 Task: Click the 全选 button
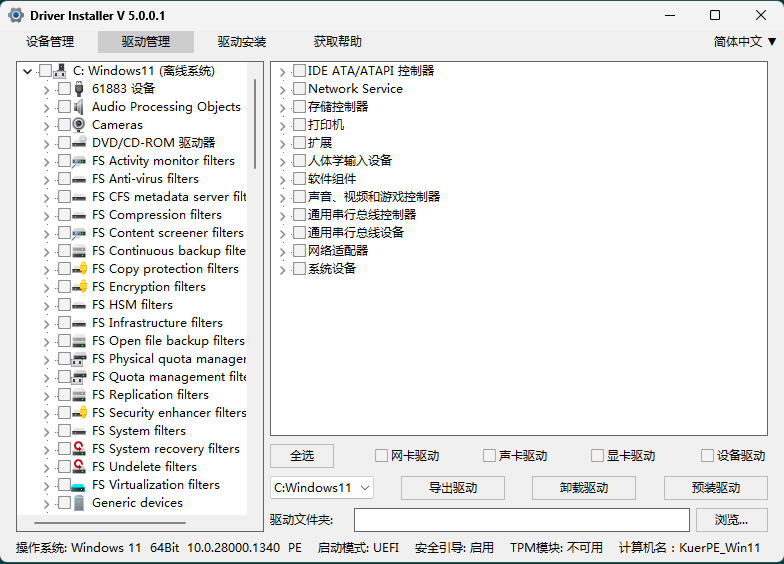click(x=302, y=456)
